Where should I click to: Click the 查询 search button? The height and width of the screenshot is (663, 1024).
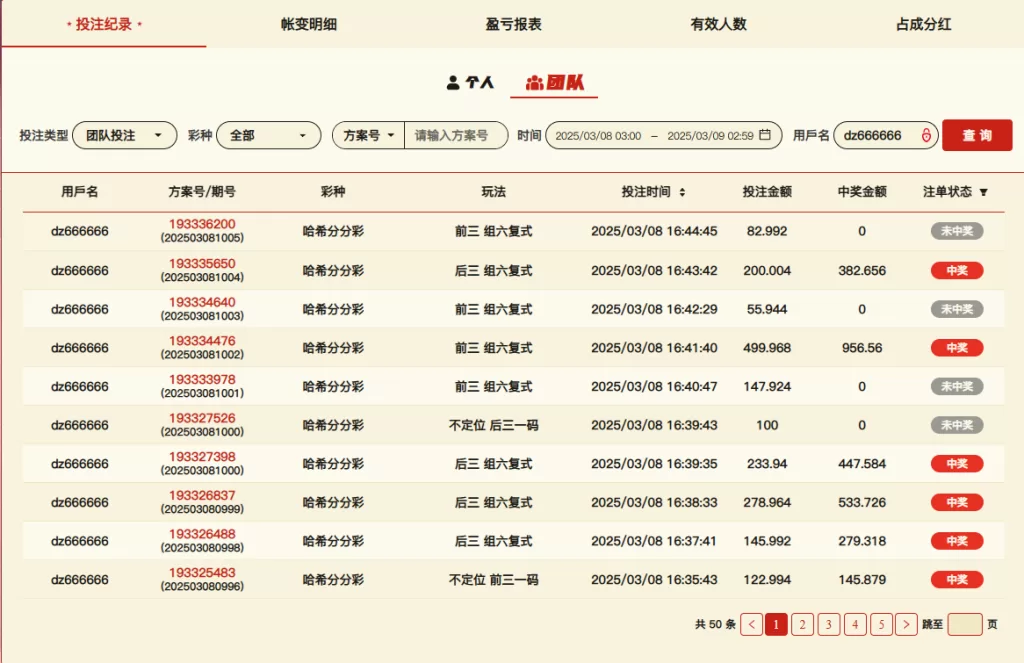pos(977,135)
